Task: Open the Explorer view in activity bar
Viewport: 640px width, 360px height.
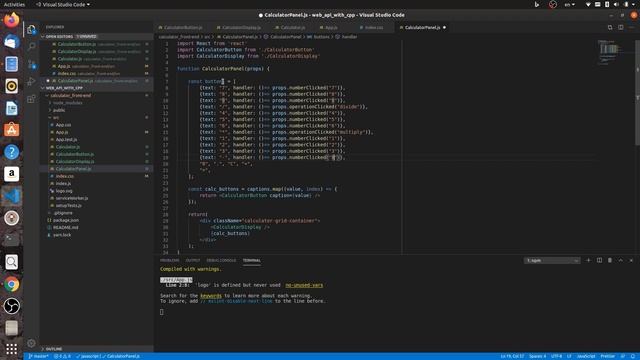Action: click(x=31, y=29)
